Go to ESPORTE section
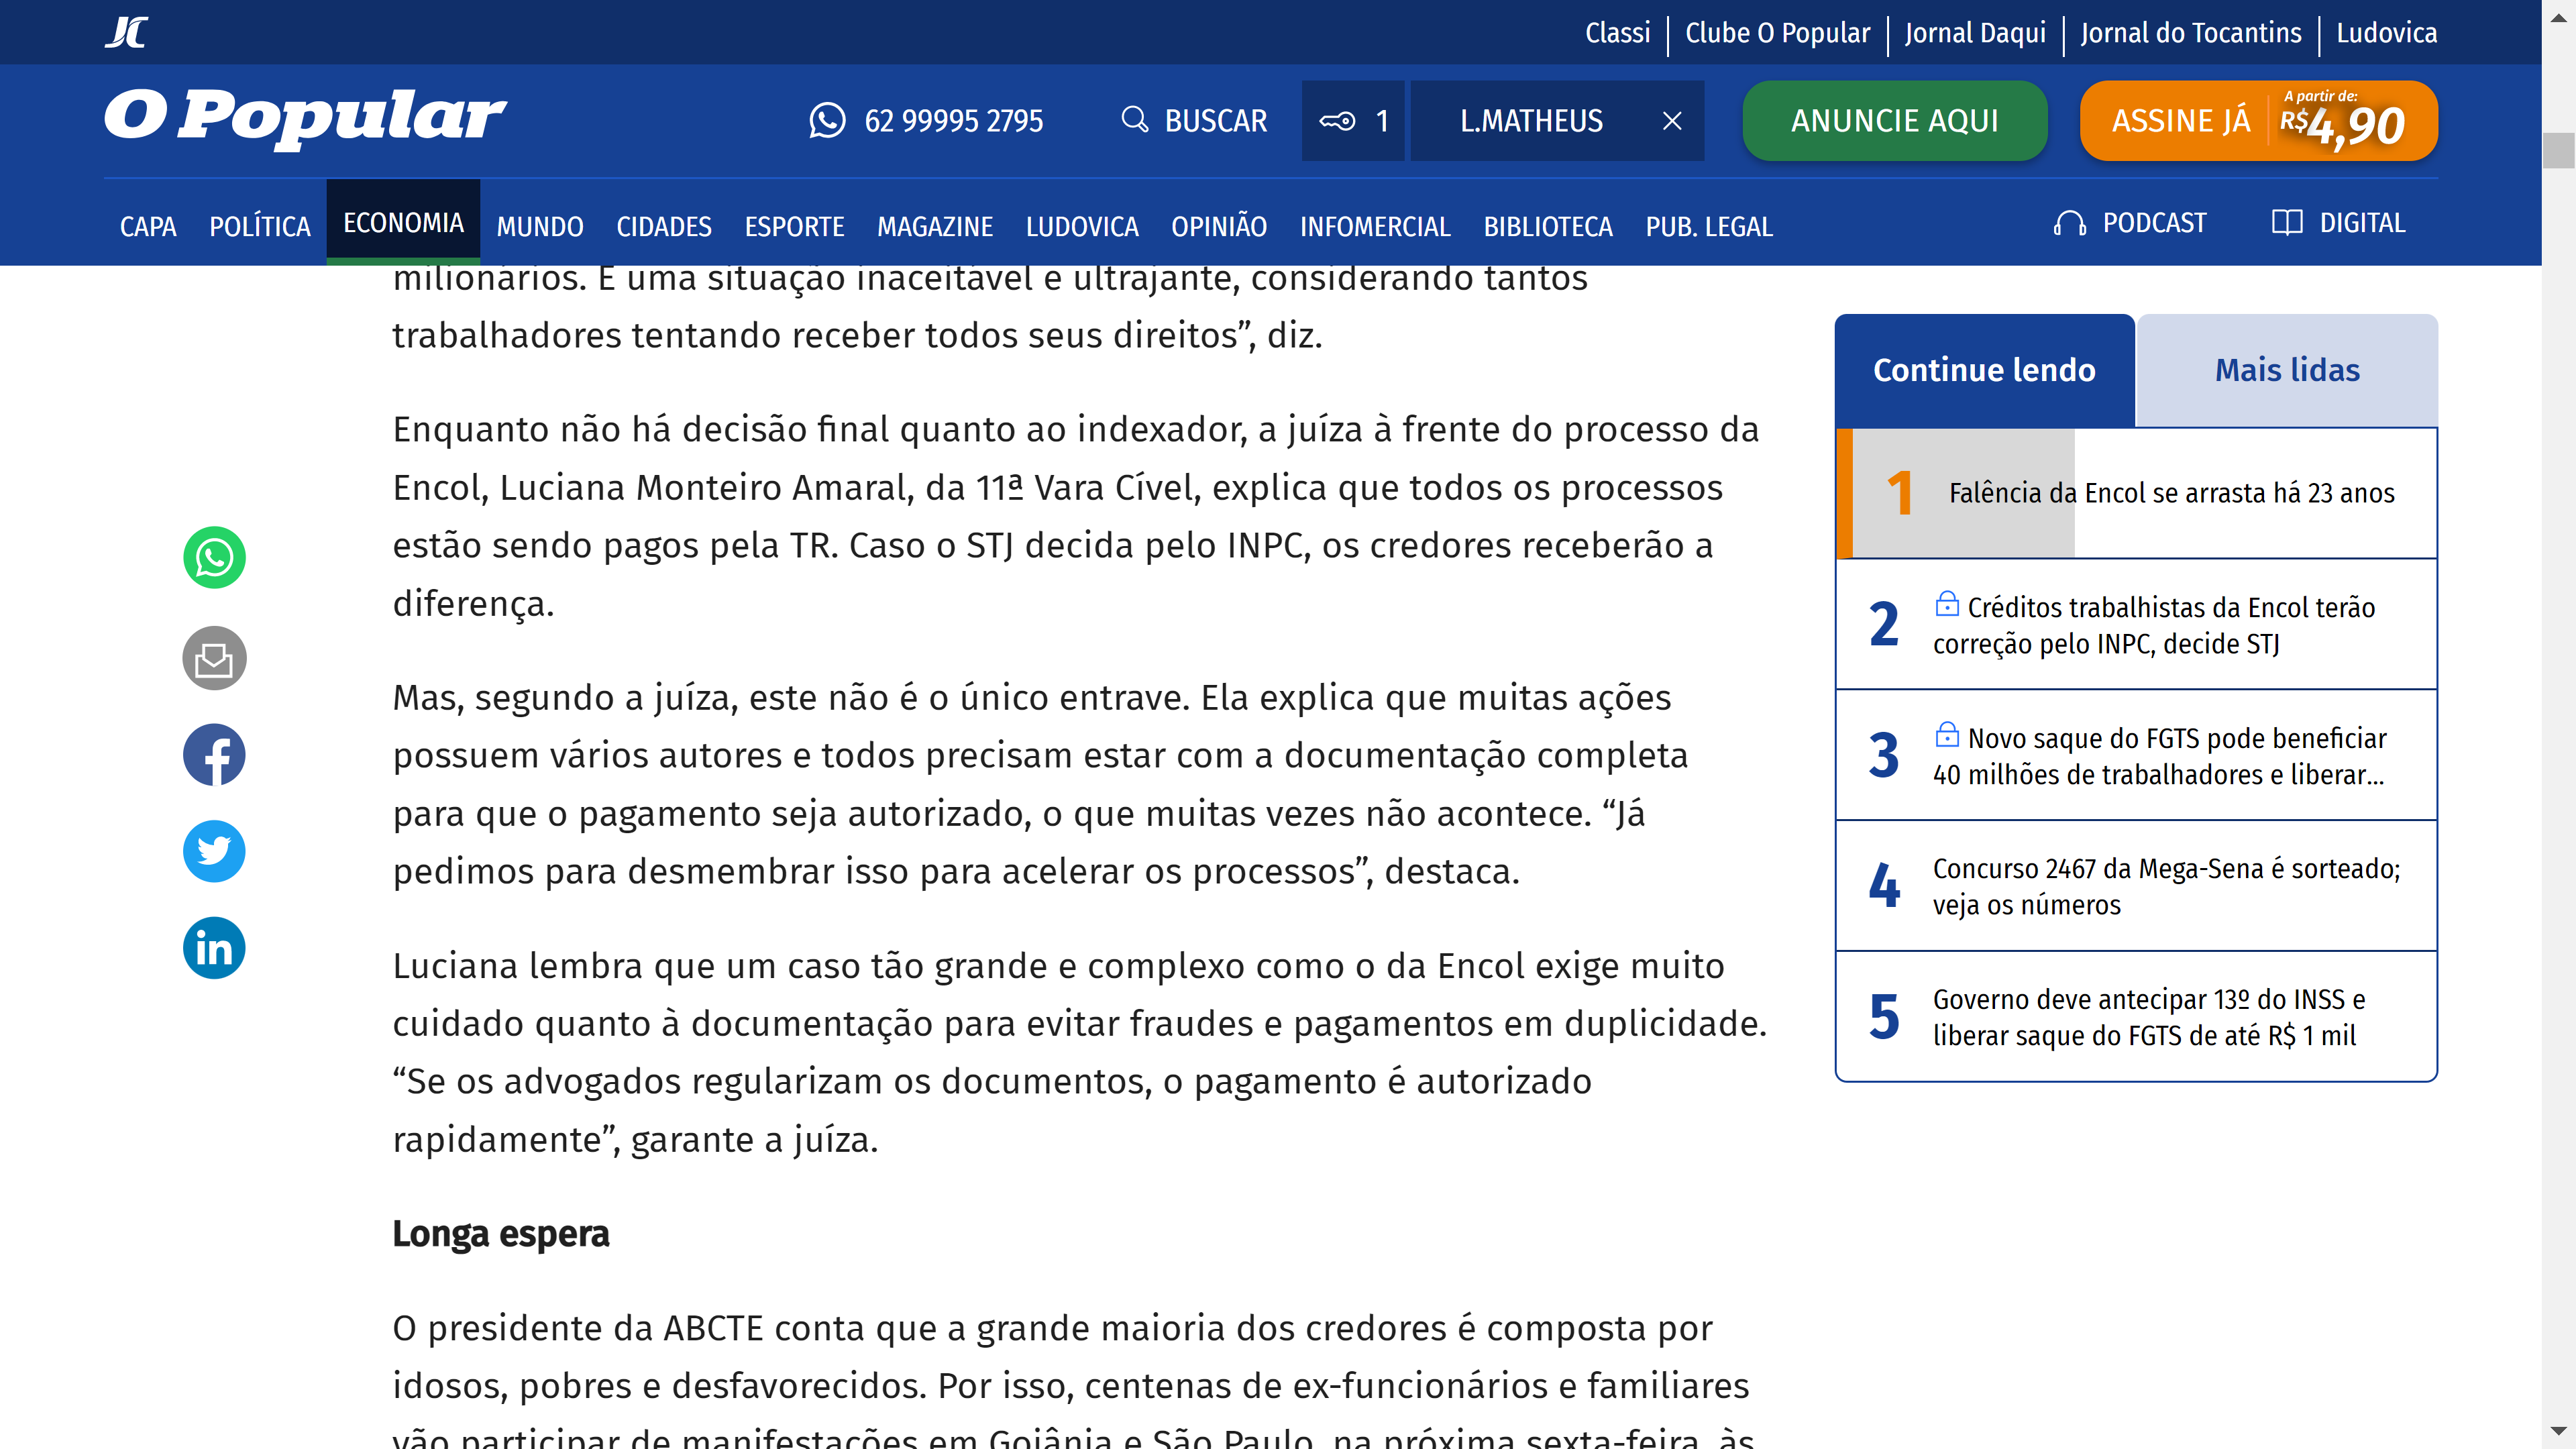This screenshot has width=2576, height=1449. [794, 227]
